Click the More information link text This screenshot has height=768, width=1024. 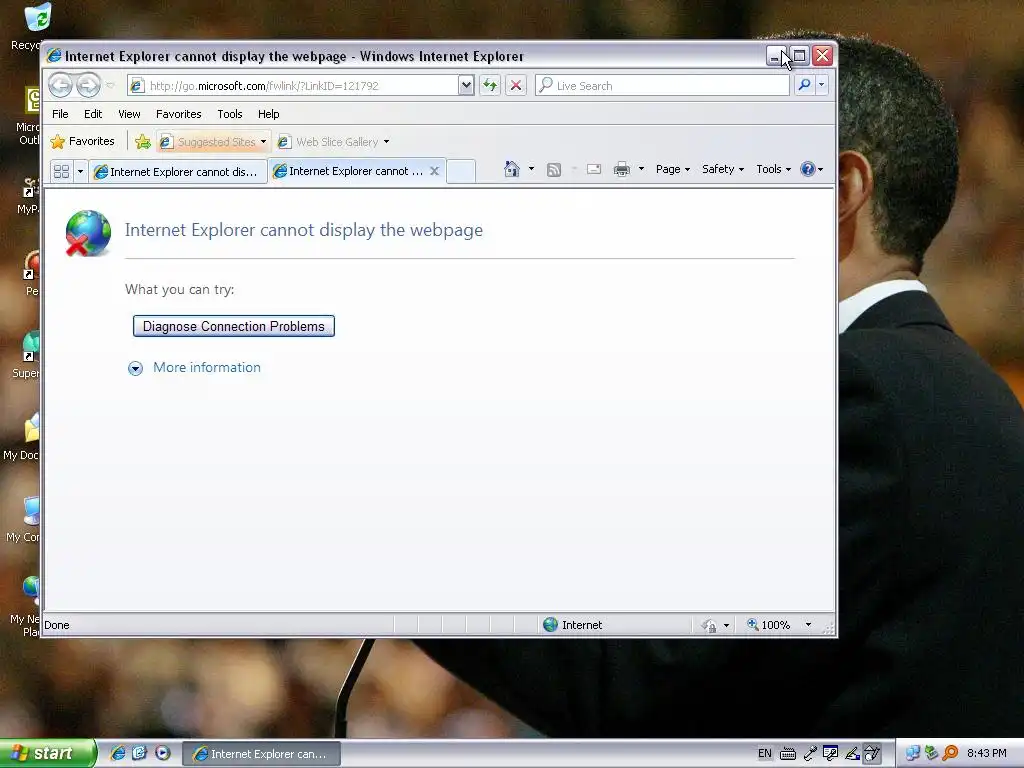(x=206, y=367)
